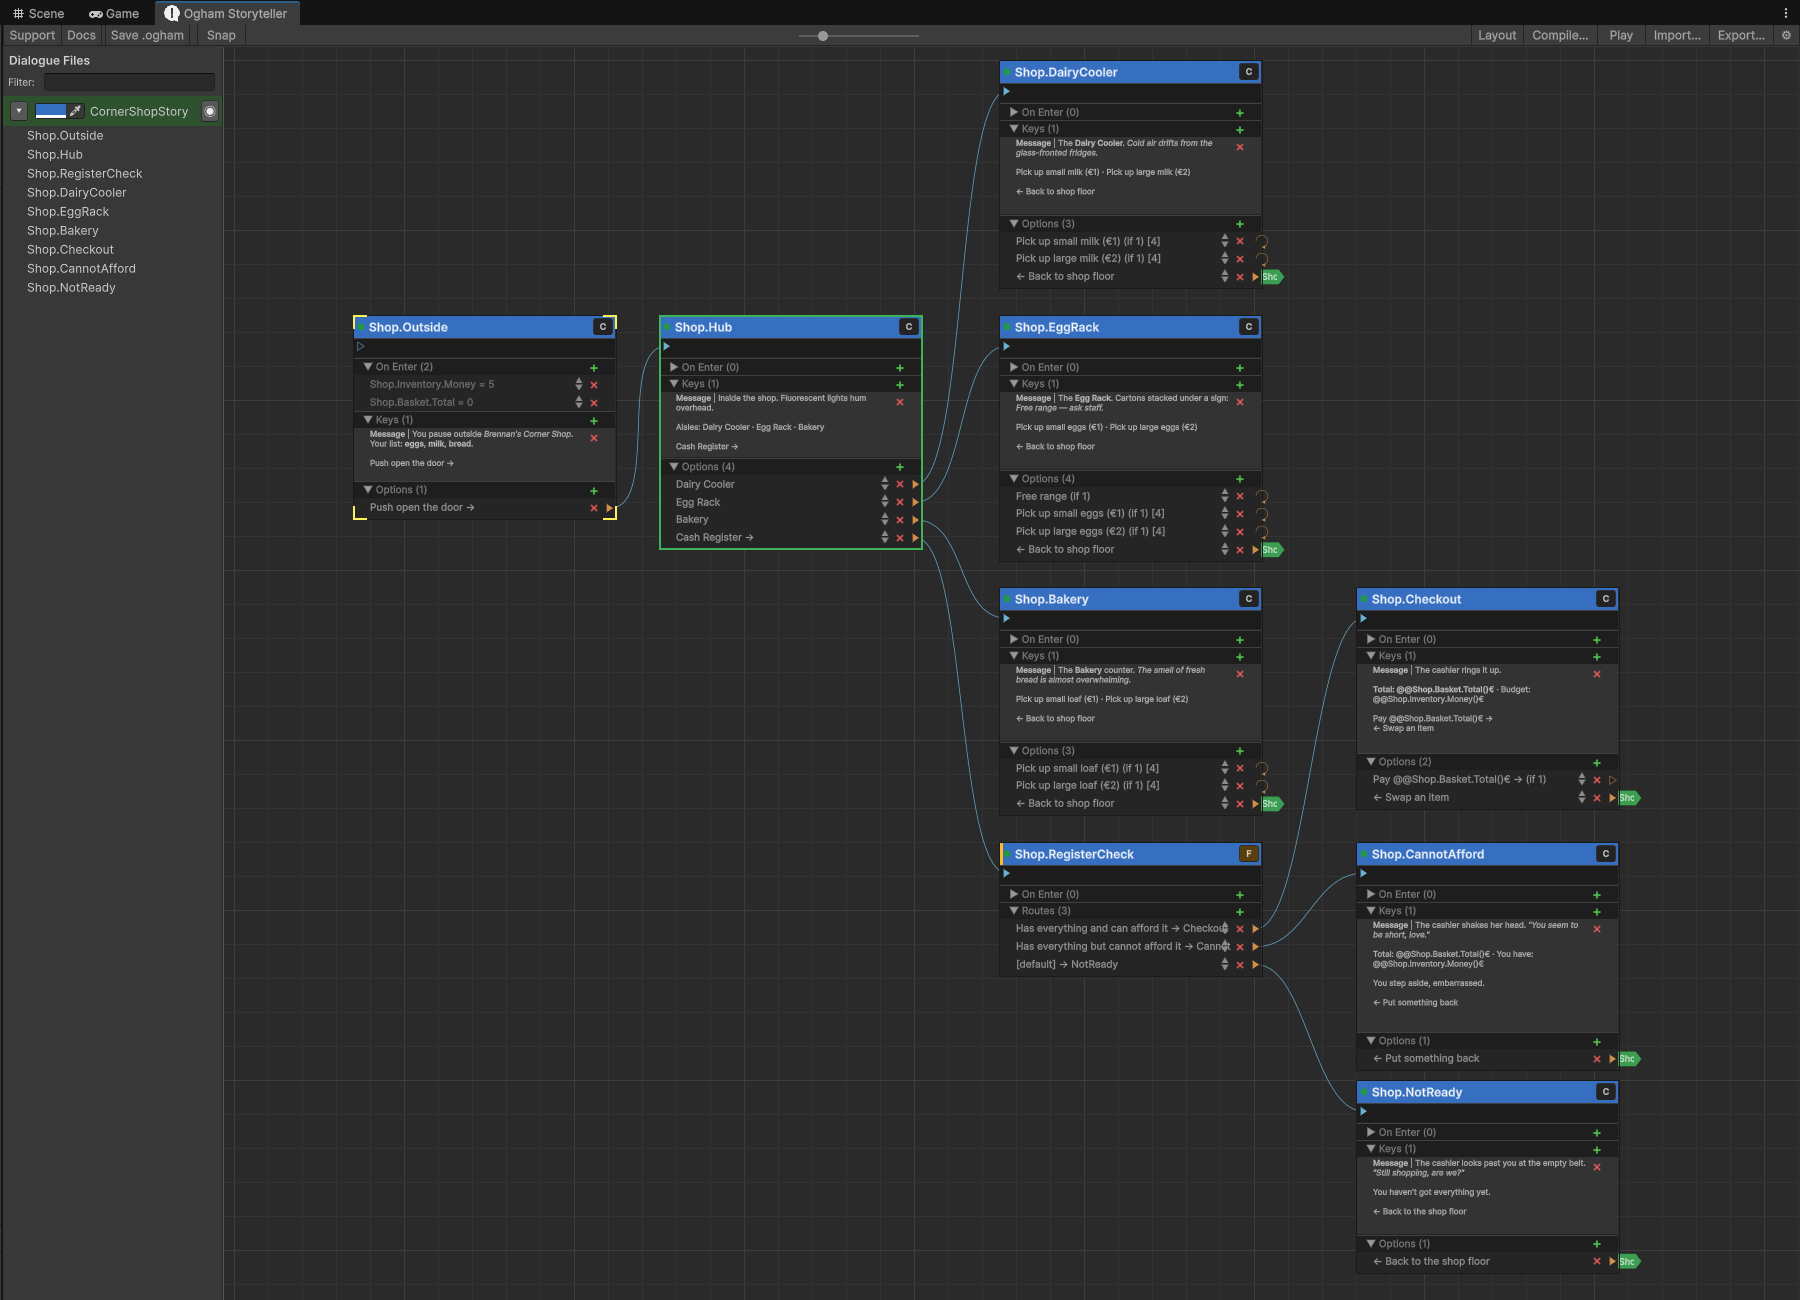Viewport: 1800px width, 1300px height.
Task: Adjust the zoom slider handle in the toolbar
Action: point(823,36)
